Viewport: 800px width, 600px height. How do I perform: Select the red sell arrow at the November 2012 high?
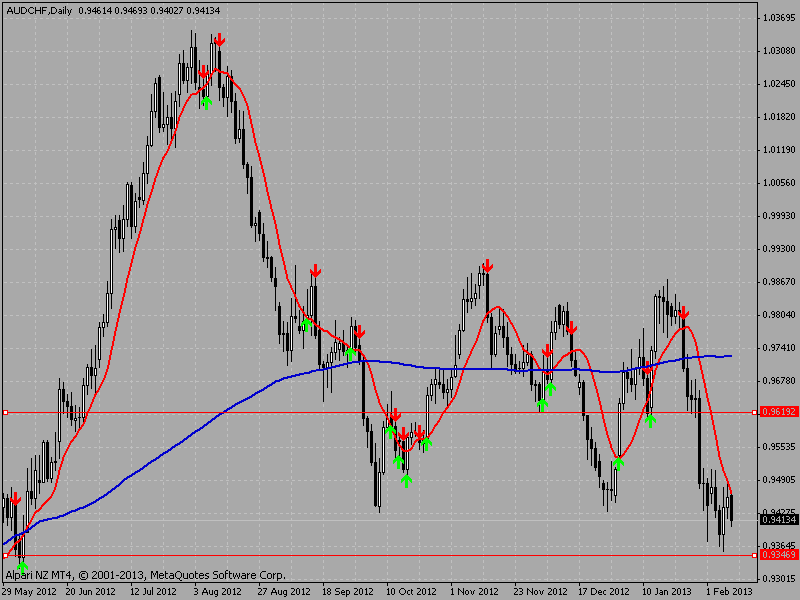[488, 266]
